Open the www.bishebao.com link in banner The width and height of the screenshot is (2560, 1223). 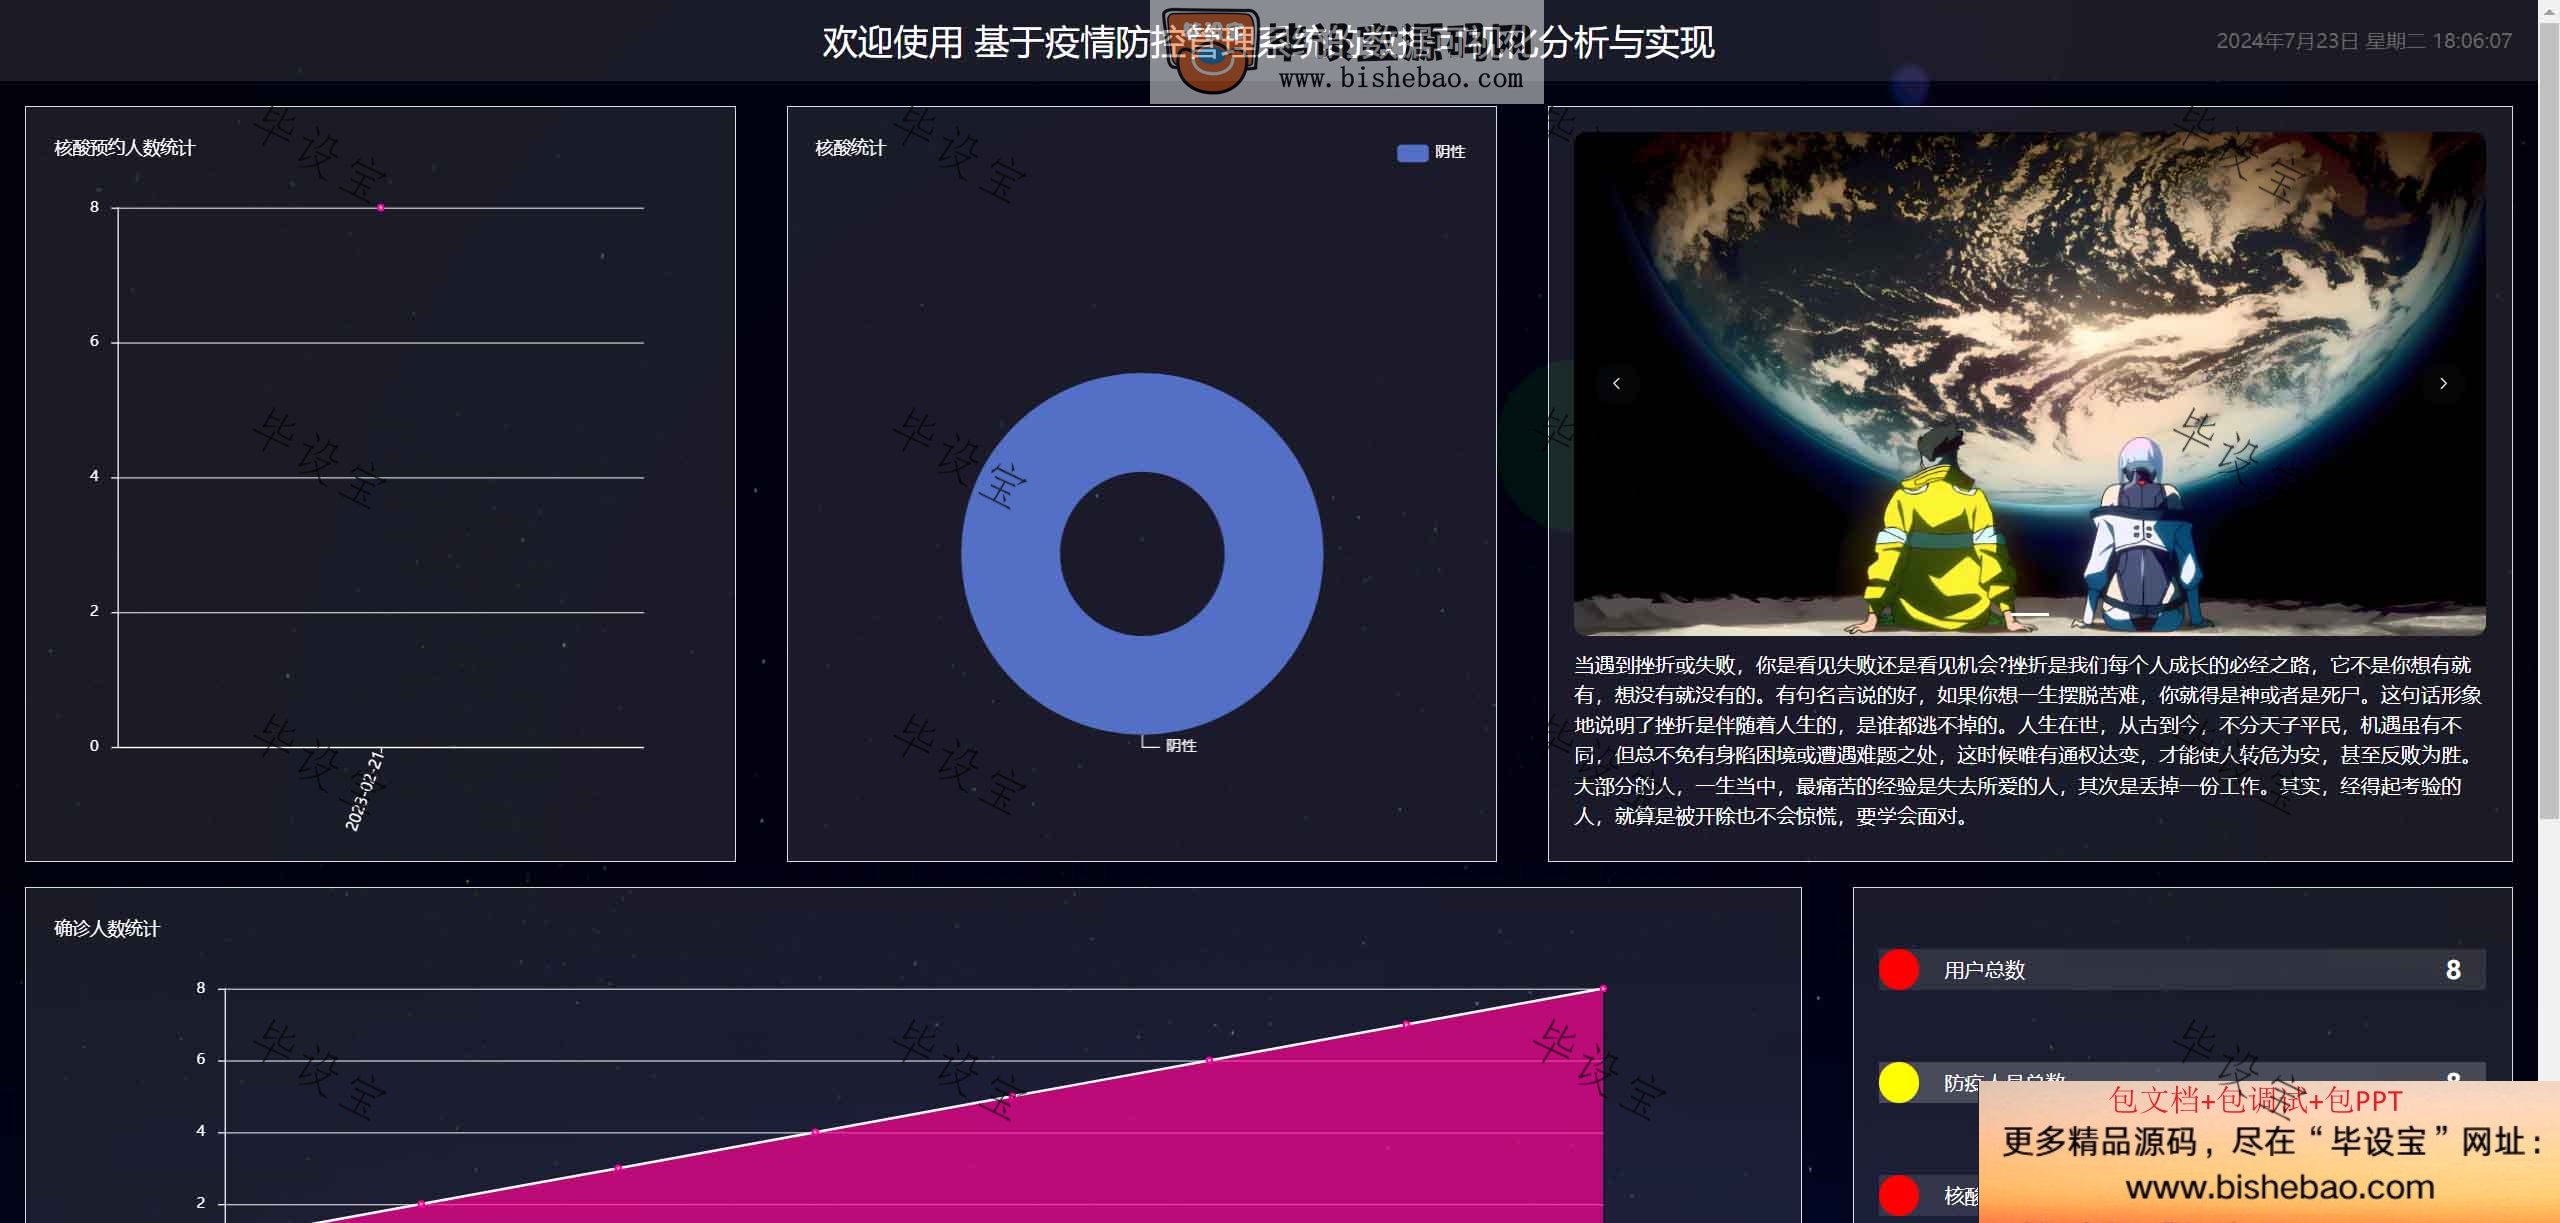(x=2280, y=1187)
